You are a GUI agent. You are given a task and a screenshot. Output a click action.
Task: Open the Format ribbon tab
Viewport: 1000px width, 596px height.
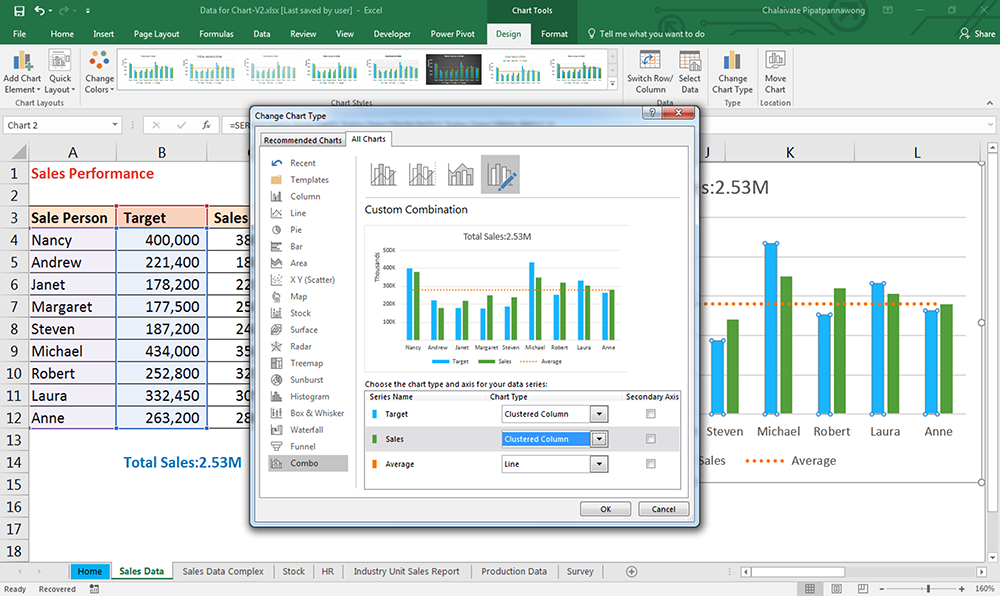point(553,32)
